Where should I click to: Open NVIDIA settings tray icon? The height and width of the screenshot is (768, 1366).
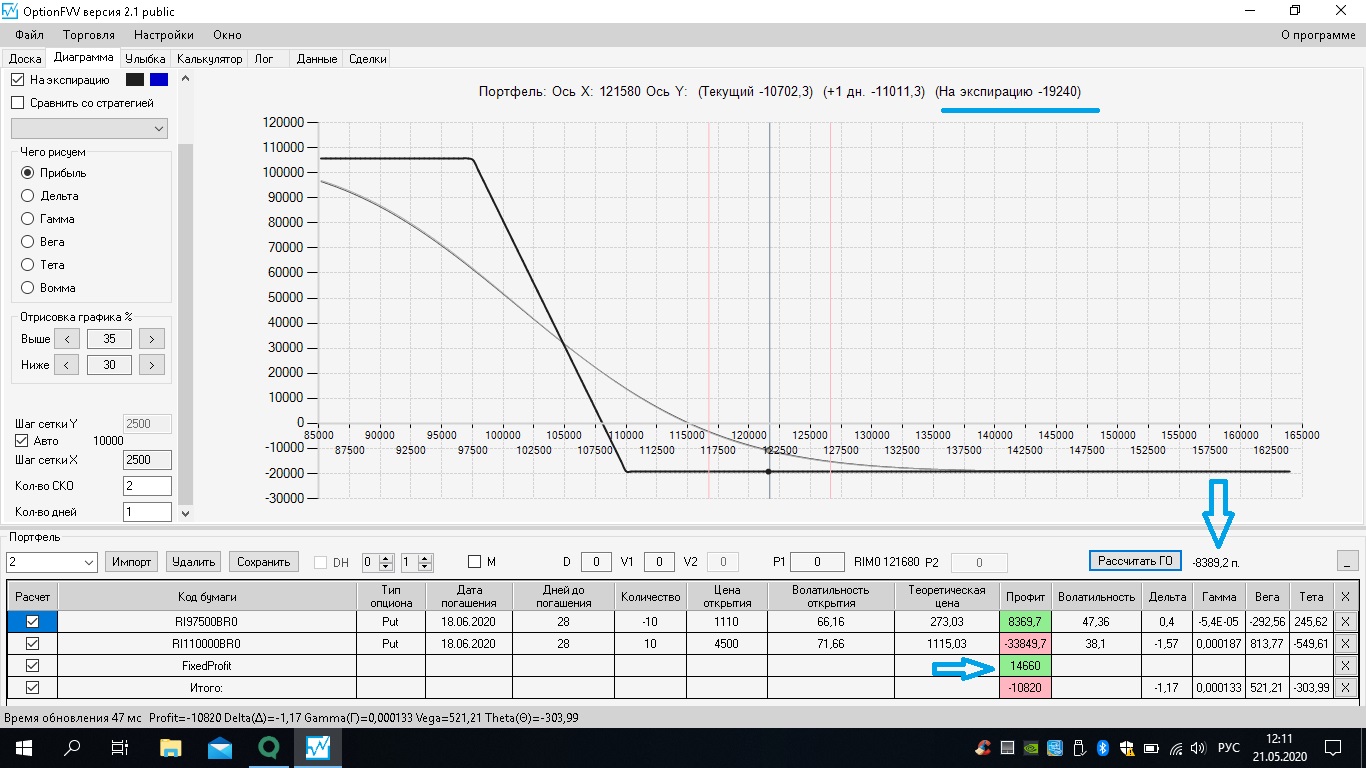point(1032,748)
